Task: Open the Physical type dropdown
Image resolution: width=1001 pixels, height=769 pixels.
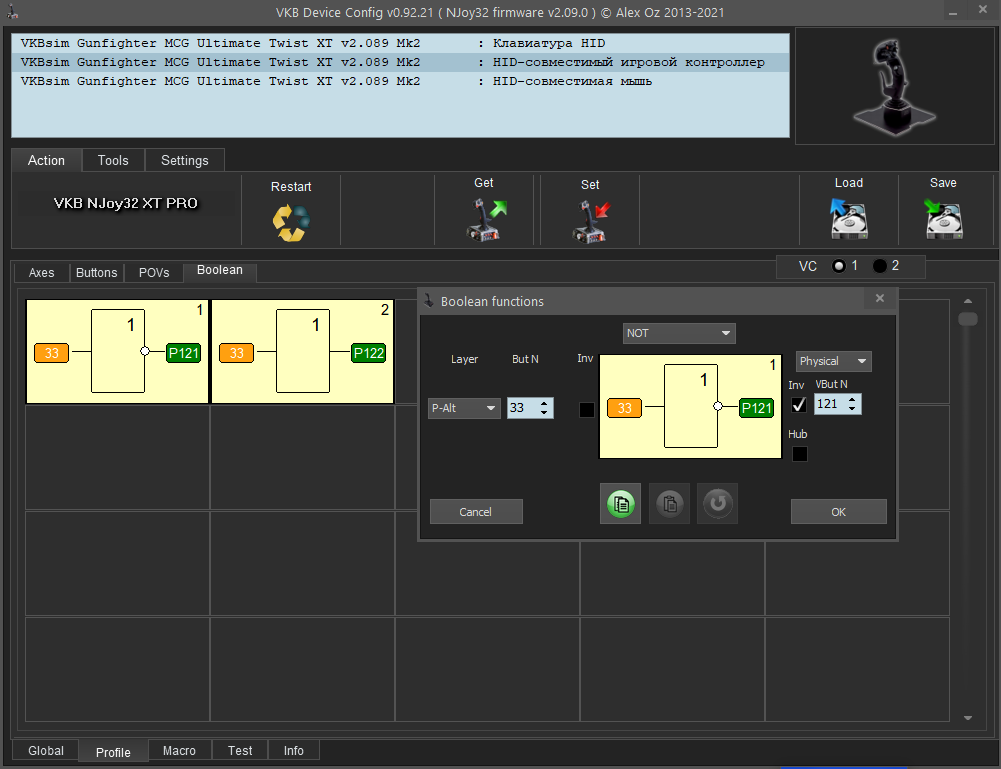Action: pyautogui.click(x=833, y=361)
